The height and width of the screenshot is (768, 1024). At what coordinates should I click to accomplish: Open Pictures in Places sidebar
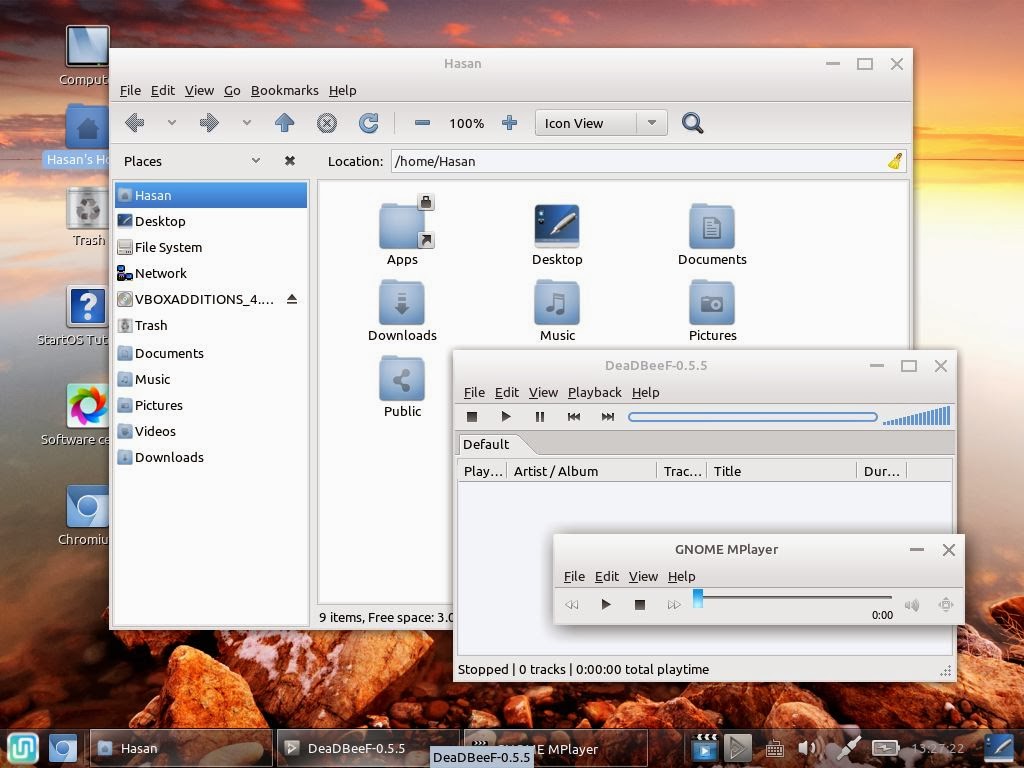tap(211, 405)
